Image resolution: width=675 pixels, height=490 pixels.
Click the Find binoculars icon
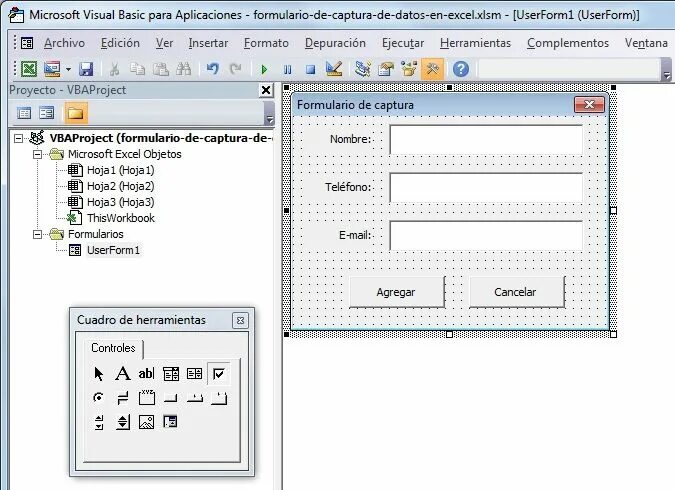point(184,69)
